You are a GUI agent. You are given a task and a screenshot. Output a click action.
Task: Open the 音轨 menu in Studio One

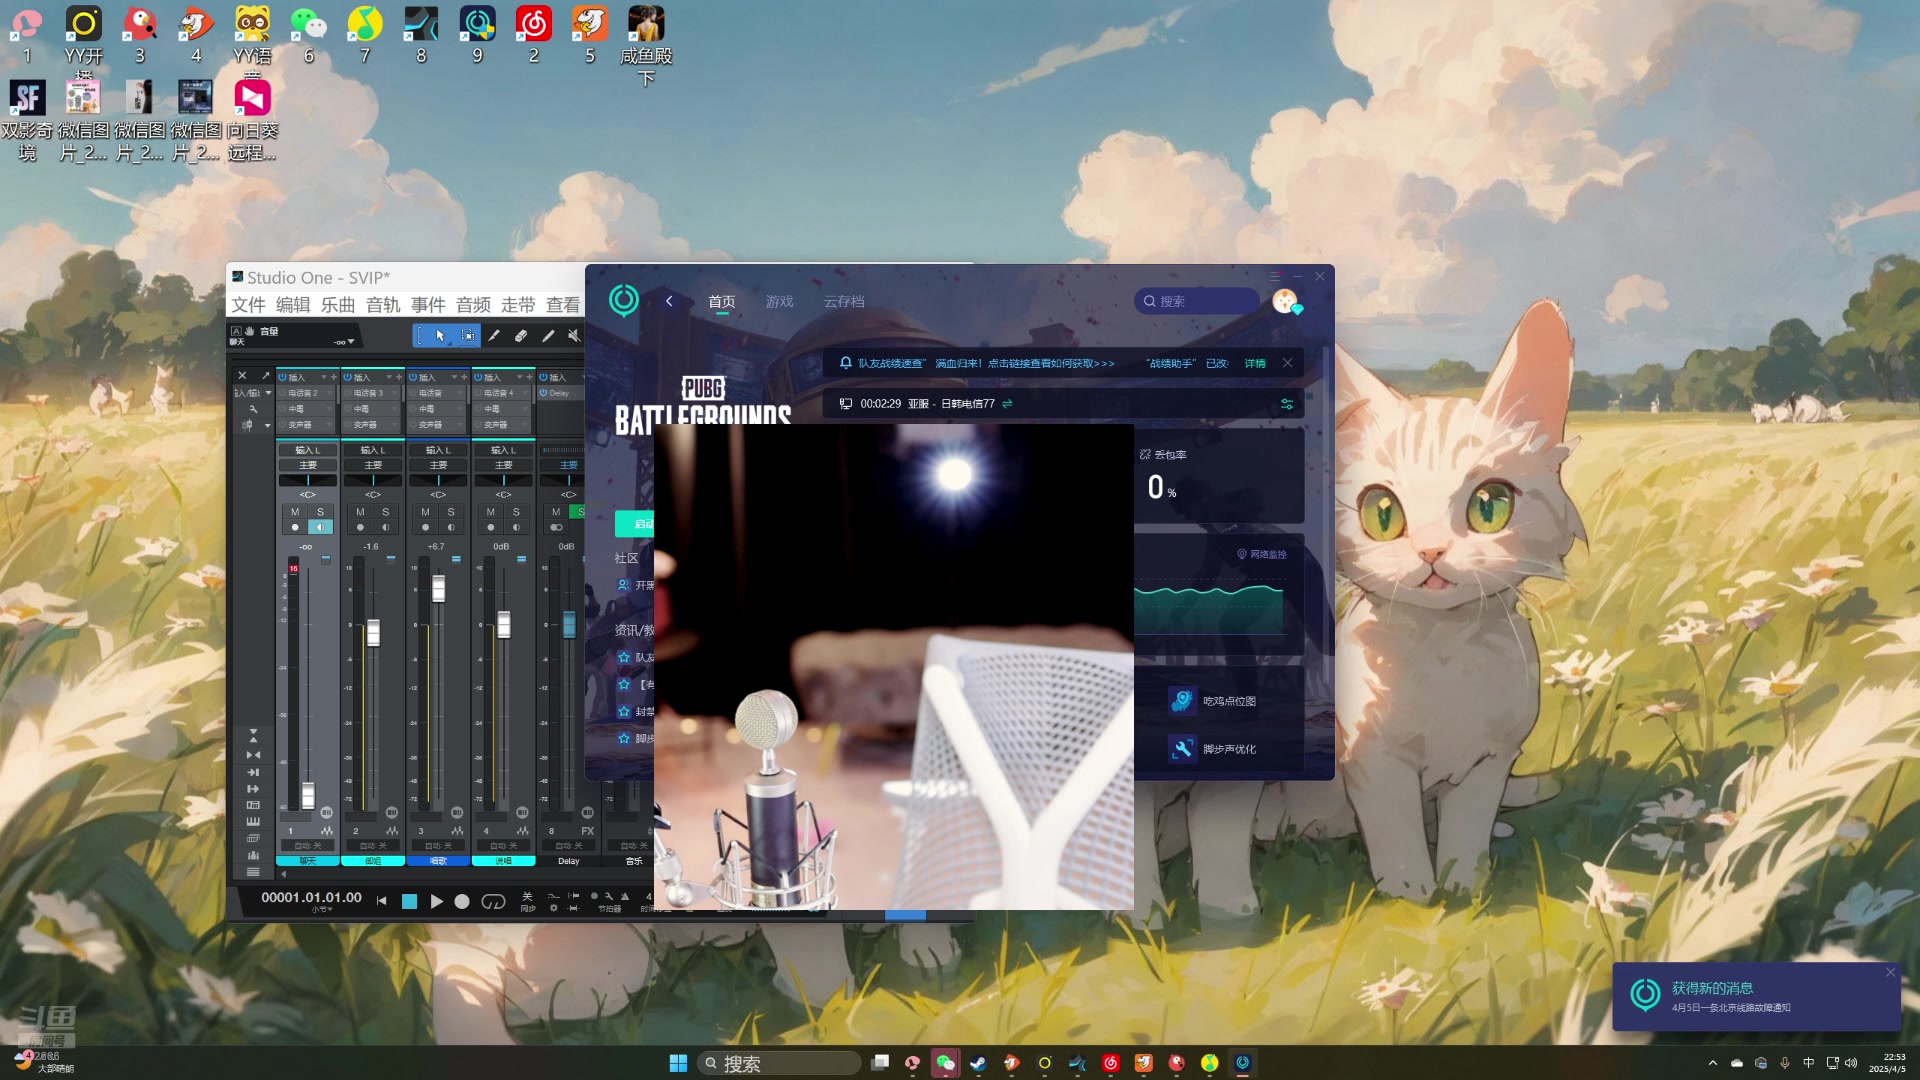(382, 305)
